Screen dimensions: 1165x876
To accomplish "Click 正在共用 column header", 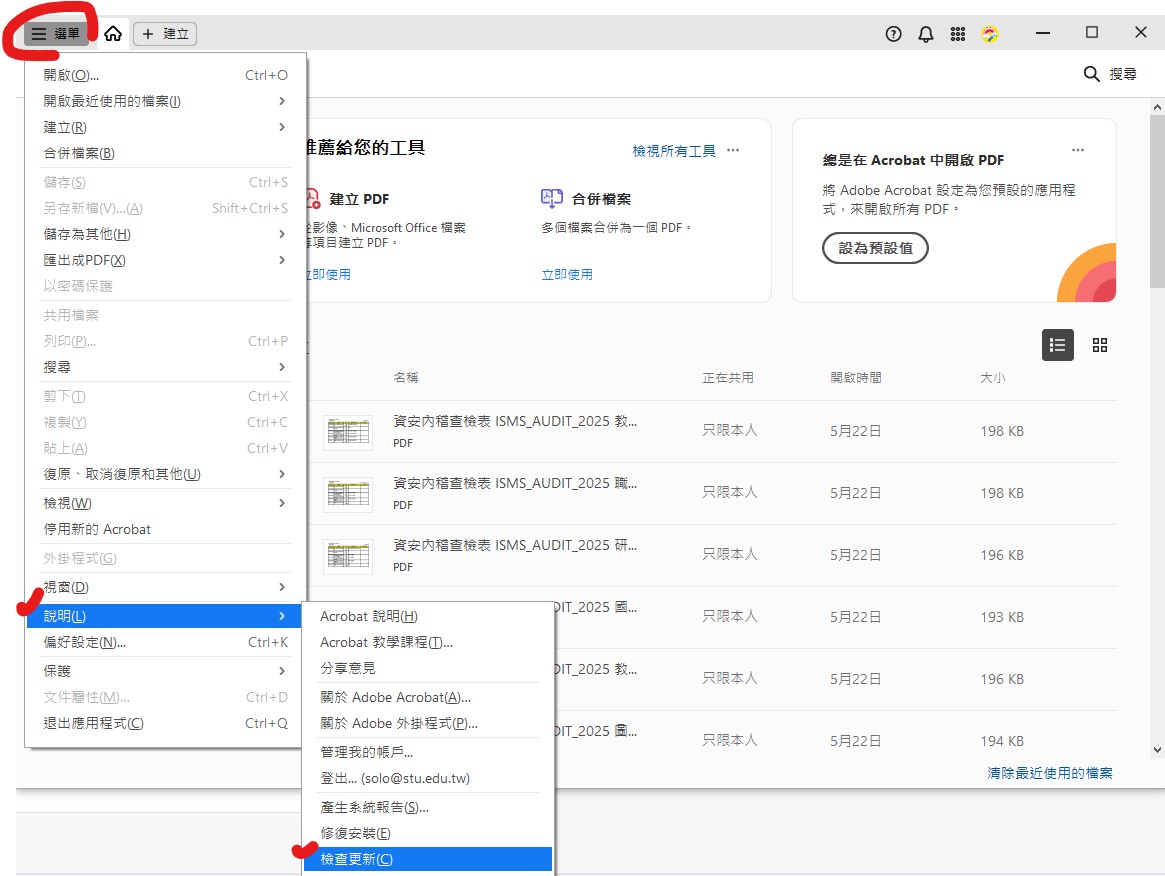I will 728,377.
